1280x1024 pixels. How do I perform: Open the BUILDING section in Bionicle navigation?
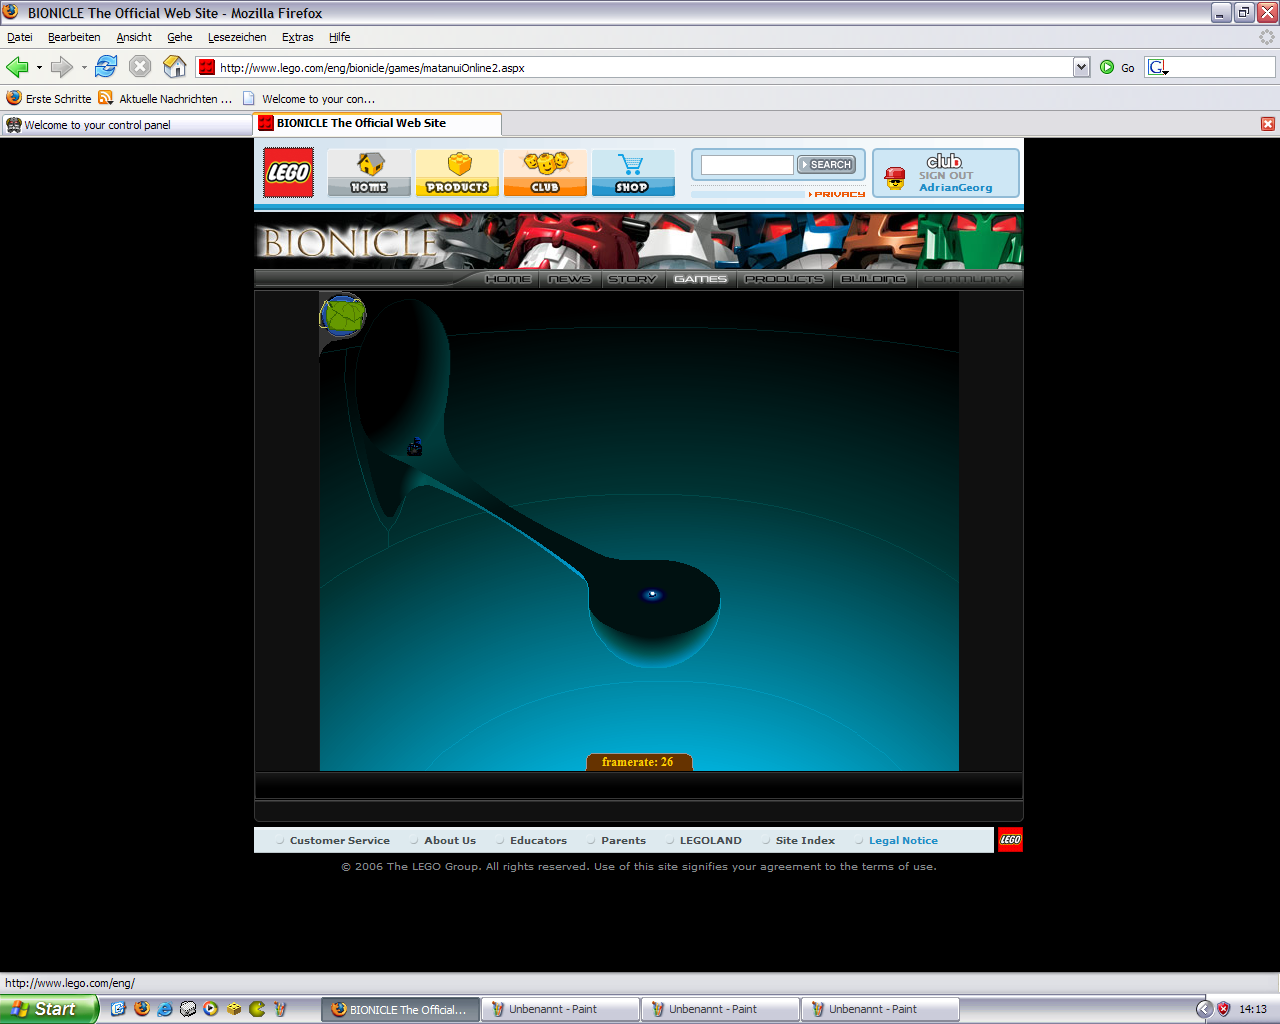[873, 279]
